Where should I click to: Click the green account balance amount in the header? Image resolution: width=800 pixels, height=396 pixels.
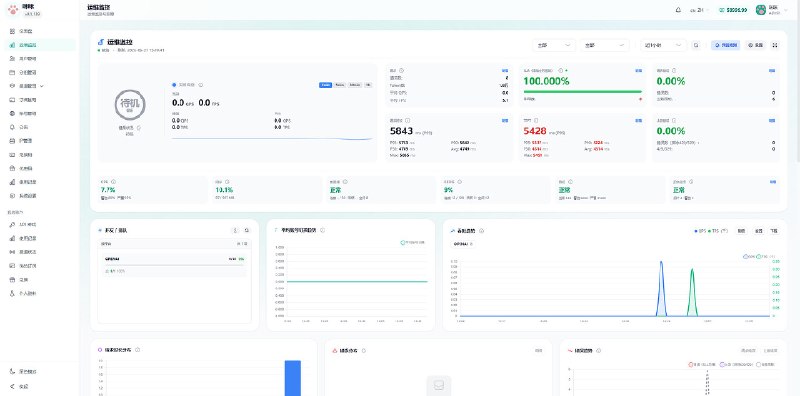[x=734, y=10]
